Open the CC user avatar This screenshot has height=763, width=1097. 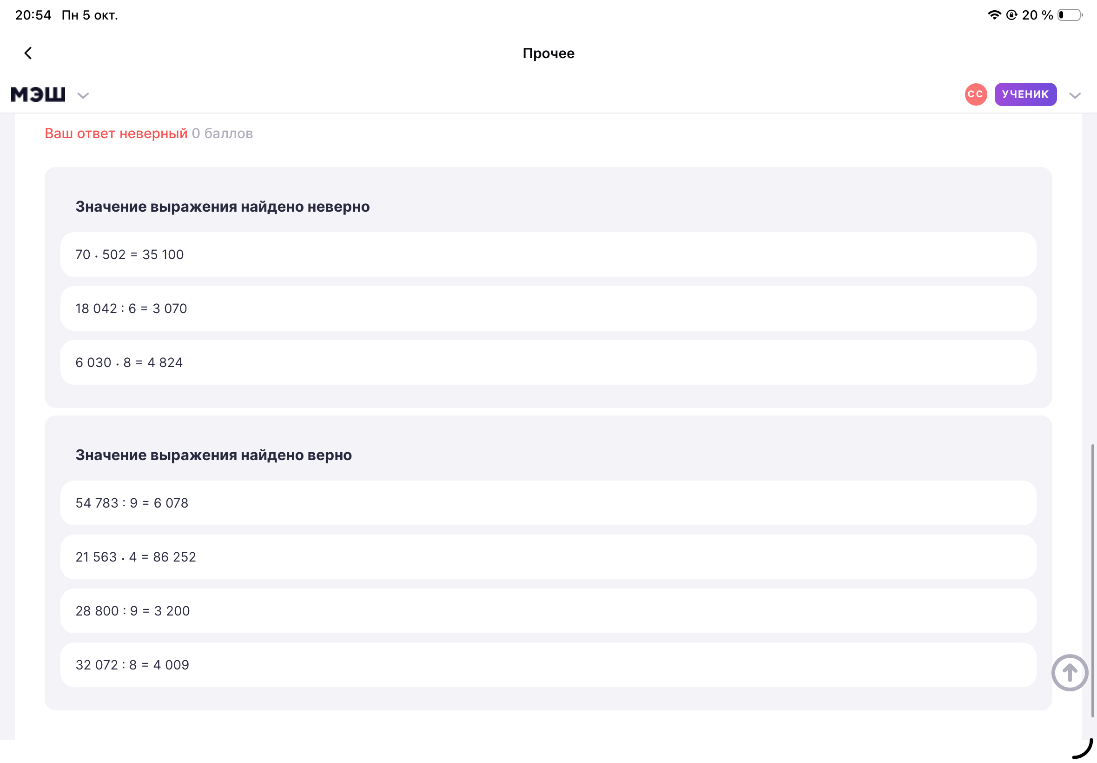click(x=975, y=94)
